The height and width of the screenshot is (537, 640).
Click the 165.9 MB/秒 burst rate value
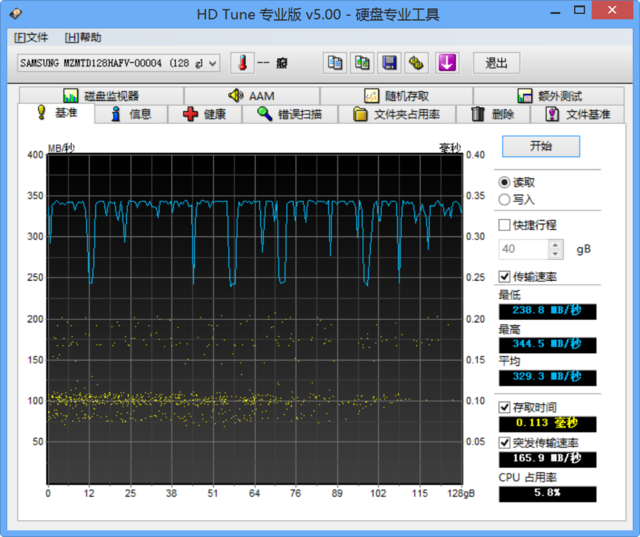tap(547, 459)
